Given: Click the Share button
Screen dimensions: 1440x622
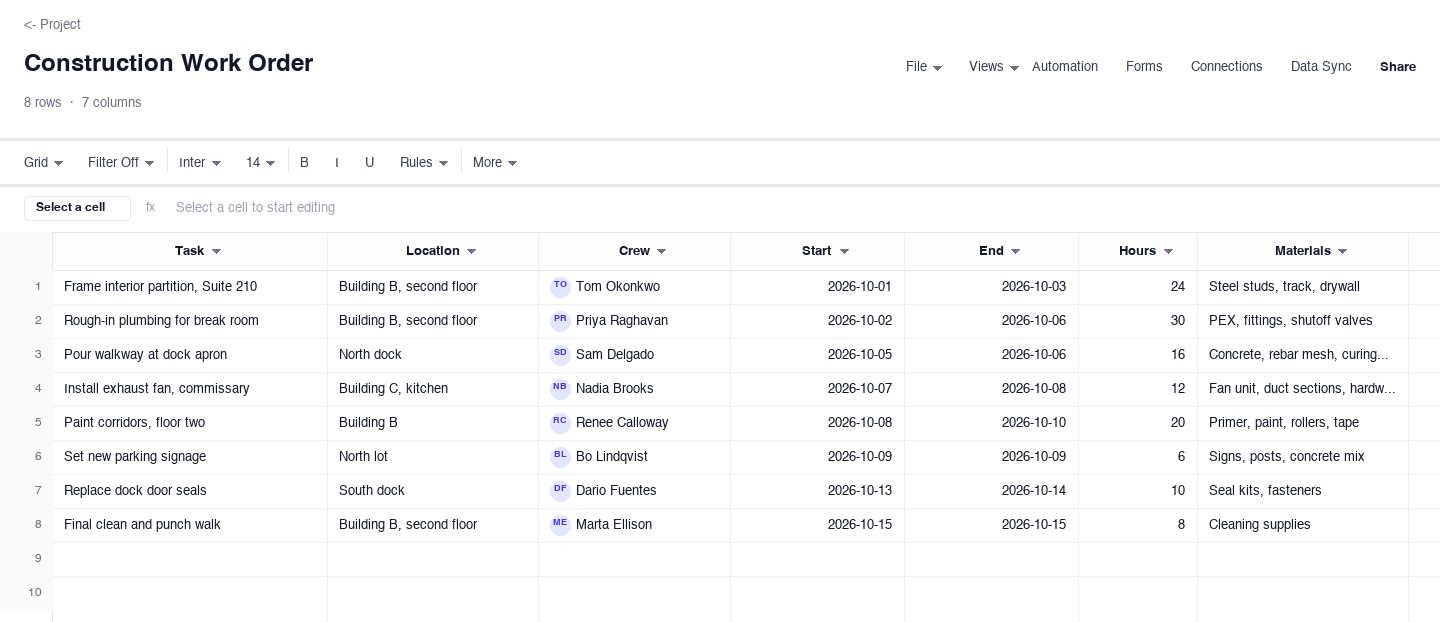Looking at the screenshot, I should pyautogui.click(x=1398, y=67).
